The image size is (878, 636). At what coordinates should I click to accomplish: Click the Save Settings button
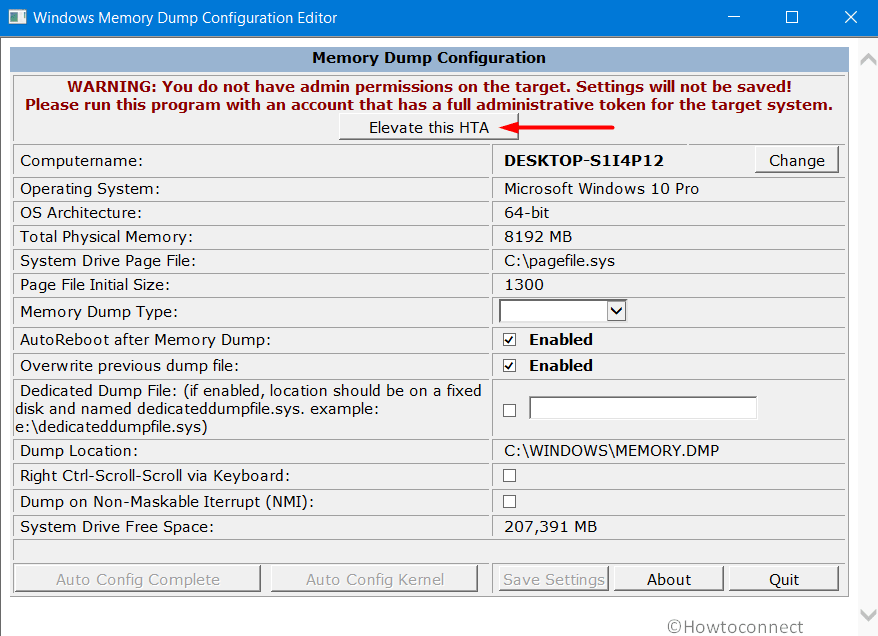click(553, 579)
